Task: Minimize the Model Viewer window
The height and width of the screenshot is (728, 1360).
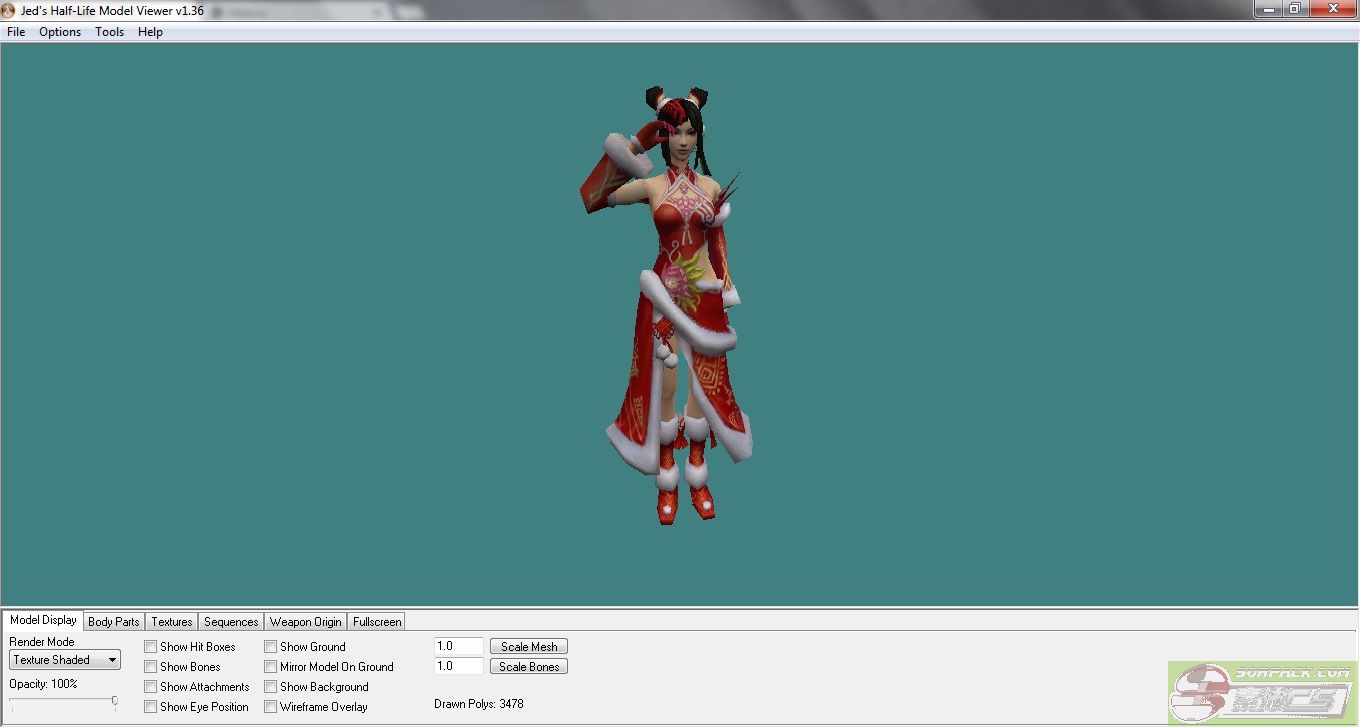Action: point(1268,8)
